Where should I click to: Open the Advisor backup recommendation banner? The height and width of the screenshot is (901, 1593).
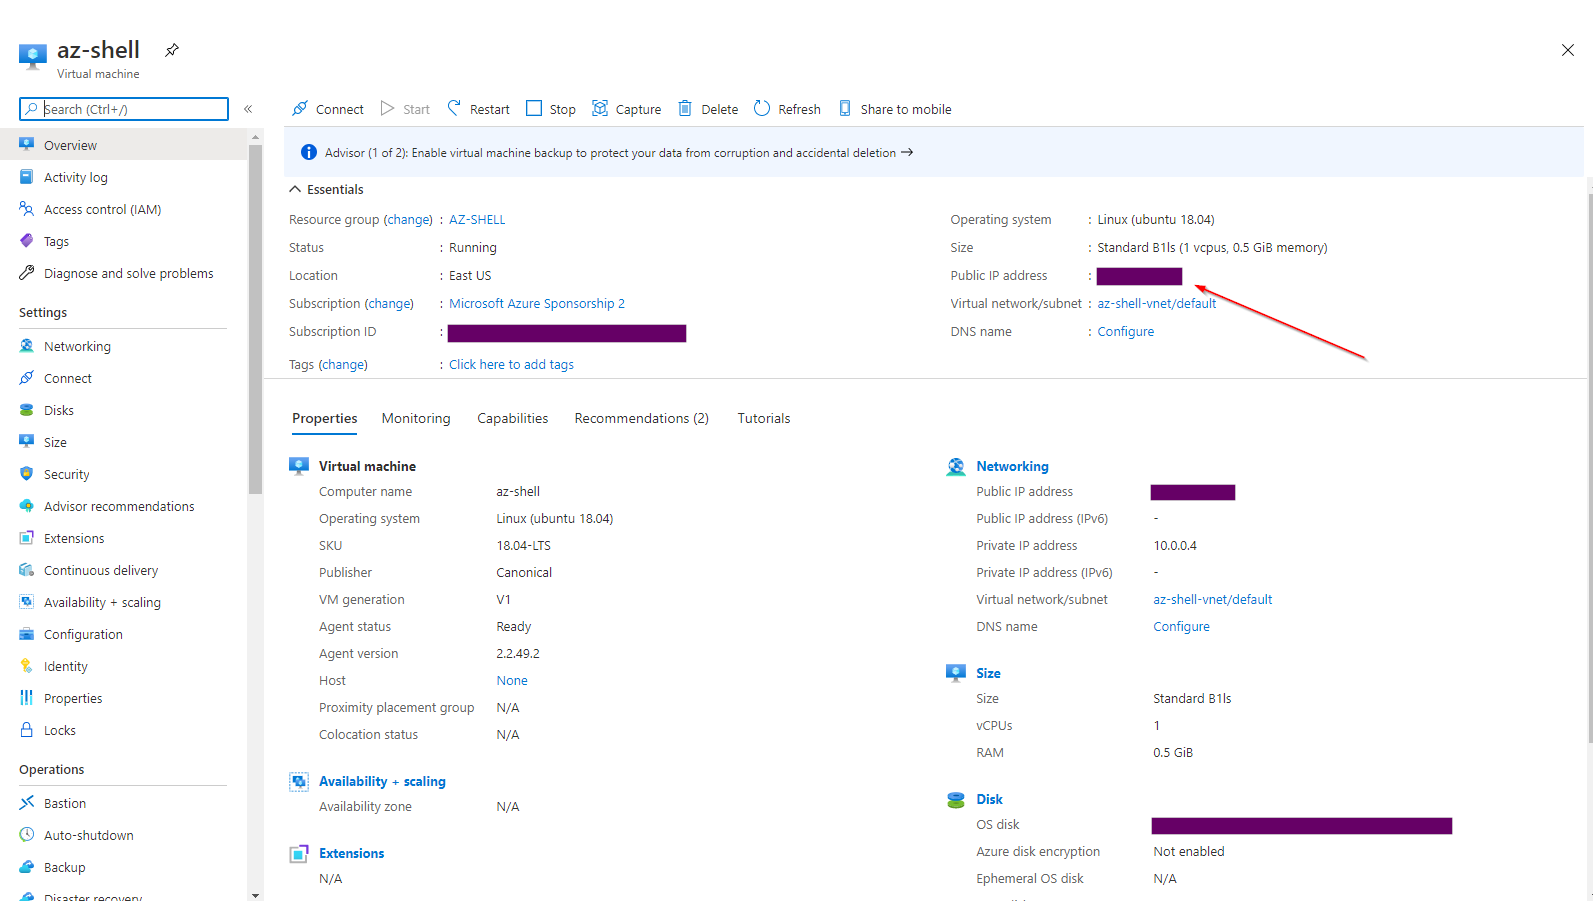click(x=934, y=153)
